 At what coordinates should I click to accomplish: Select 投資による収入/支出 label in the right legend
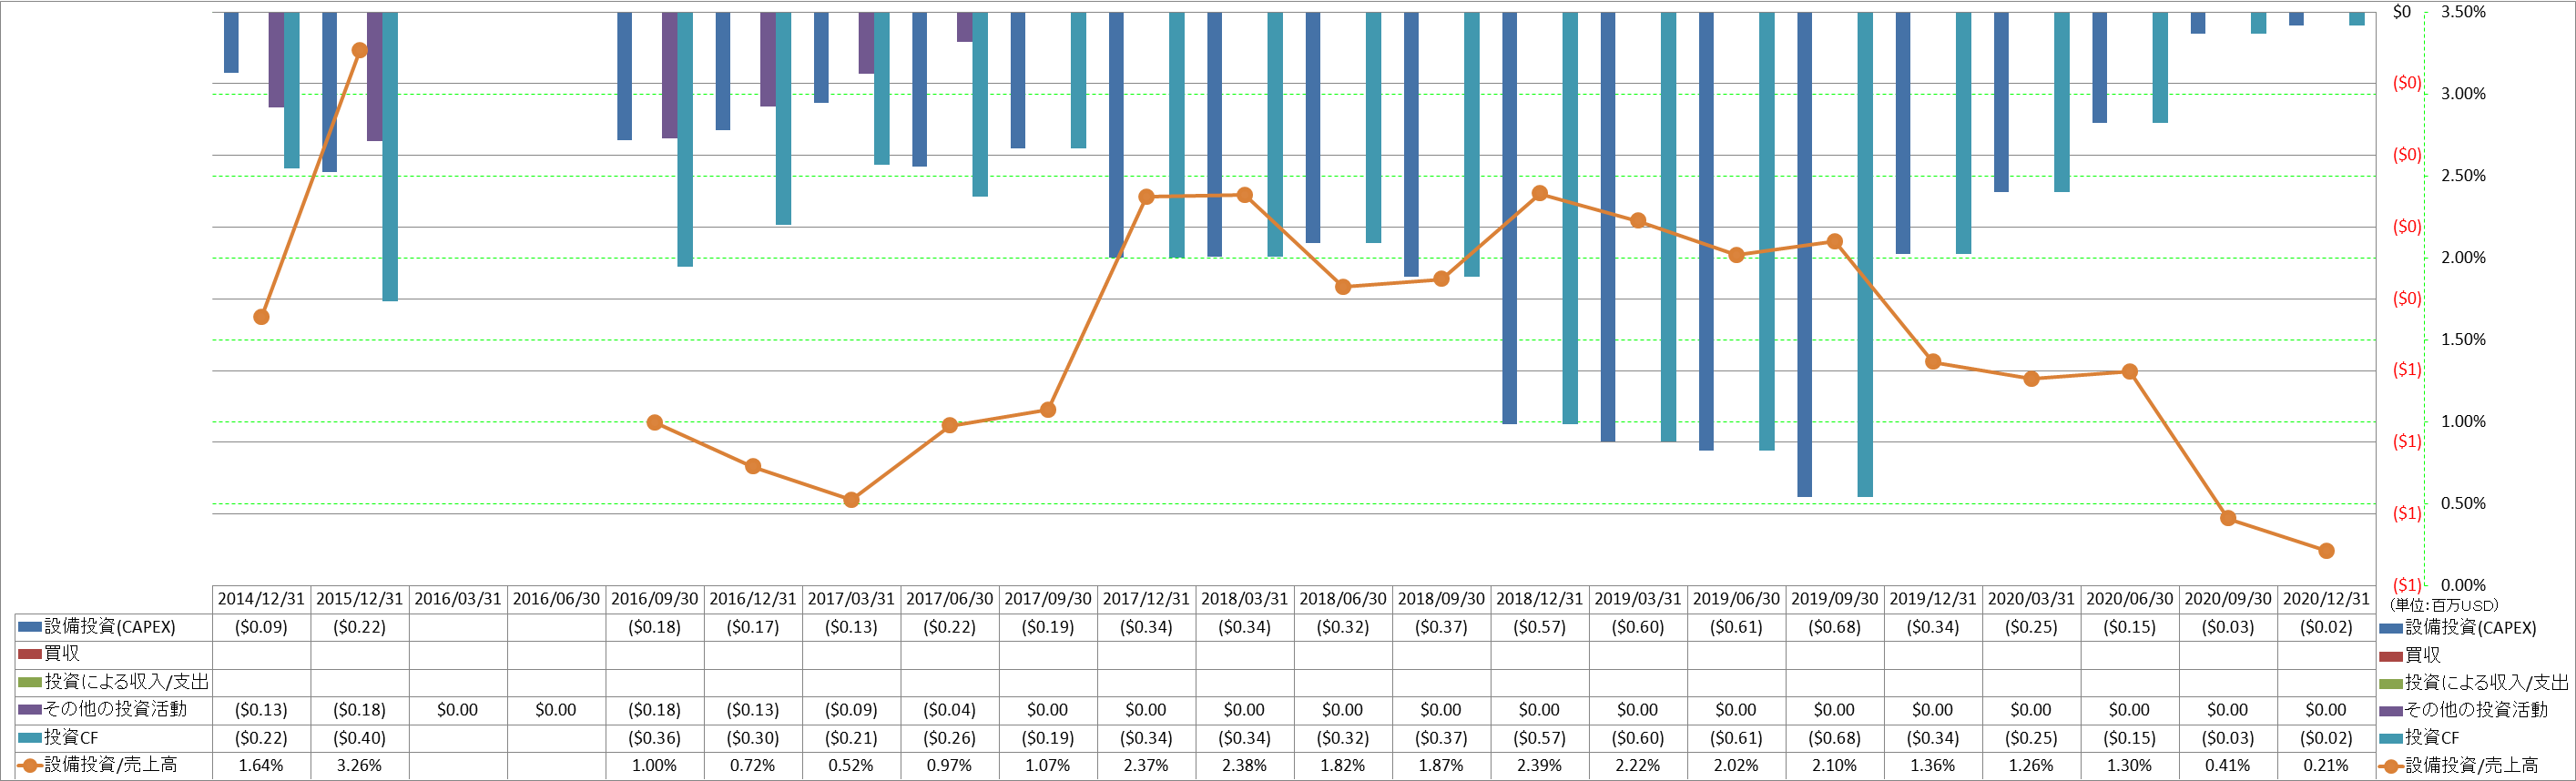pos(2486,682)
